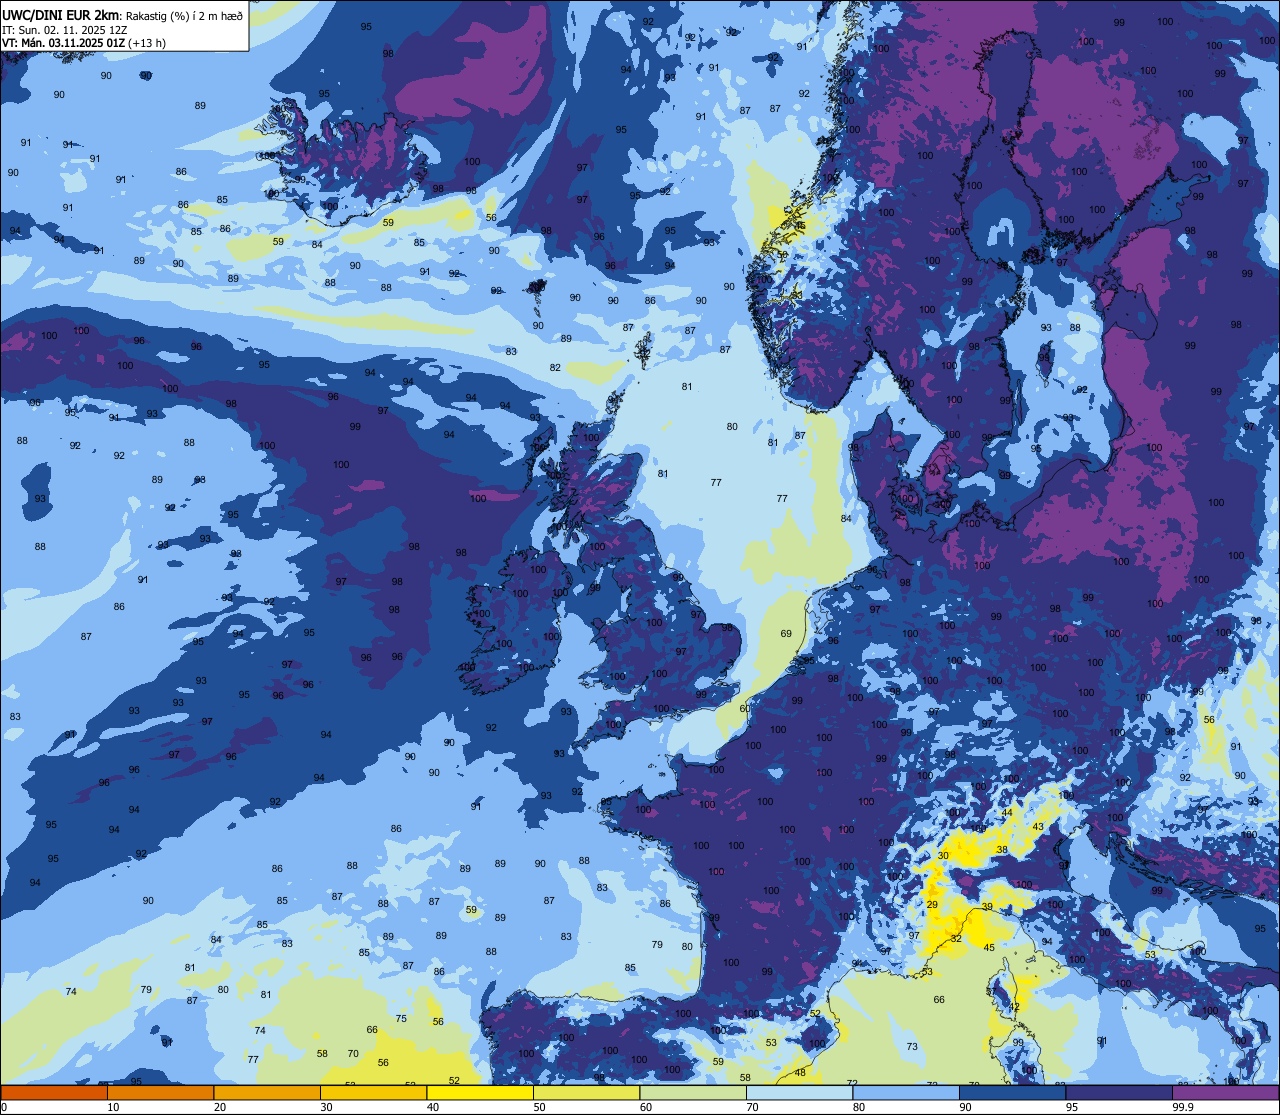The width and height of the screenshot is (1280, 1115).
Task: Click the '45' value near northwest Italy
Action: click(x=989, y=947)
